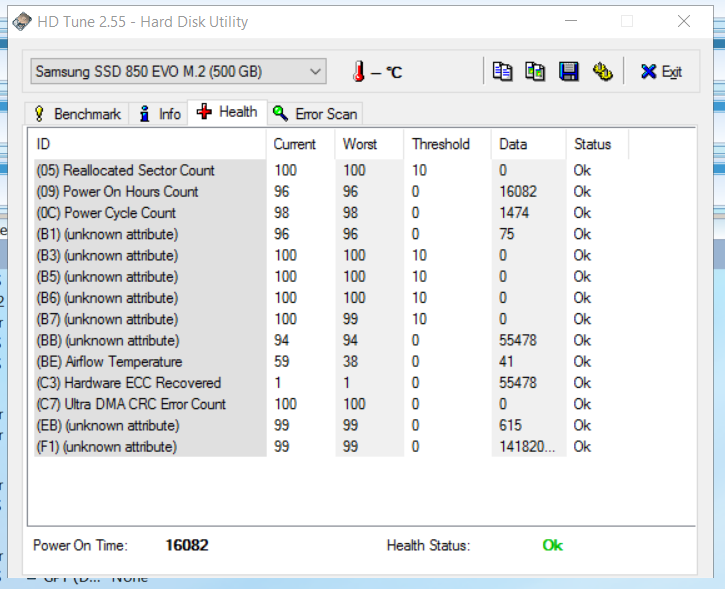Select the (B7) unknown attribute row

(331, 319)
